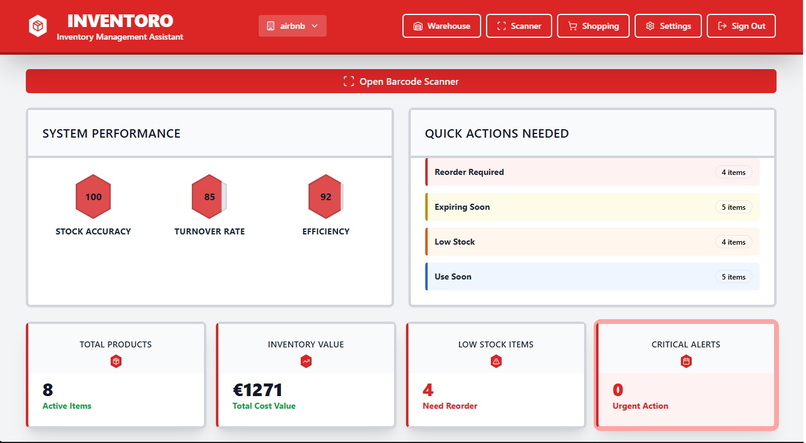Click the chevron arrow next to airbnb
Screen dimensions: 806x443
(315, 26)
